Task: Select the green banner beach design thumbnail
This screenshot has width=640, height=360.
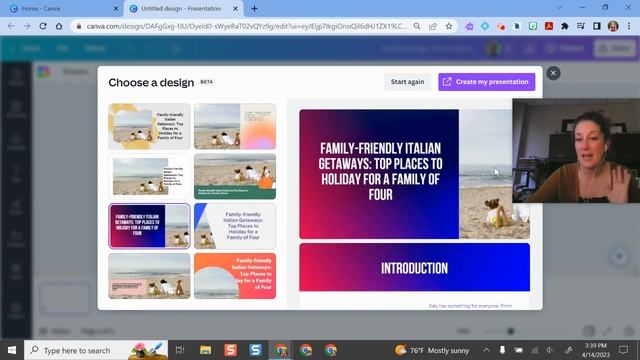Action: [x=235, y=176]
